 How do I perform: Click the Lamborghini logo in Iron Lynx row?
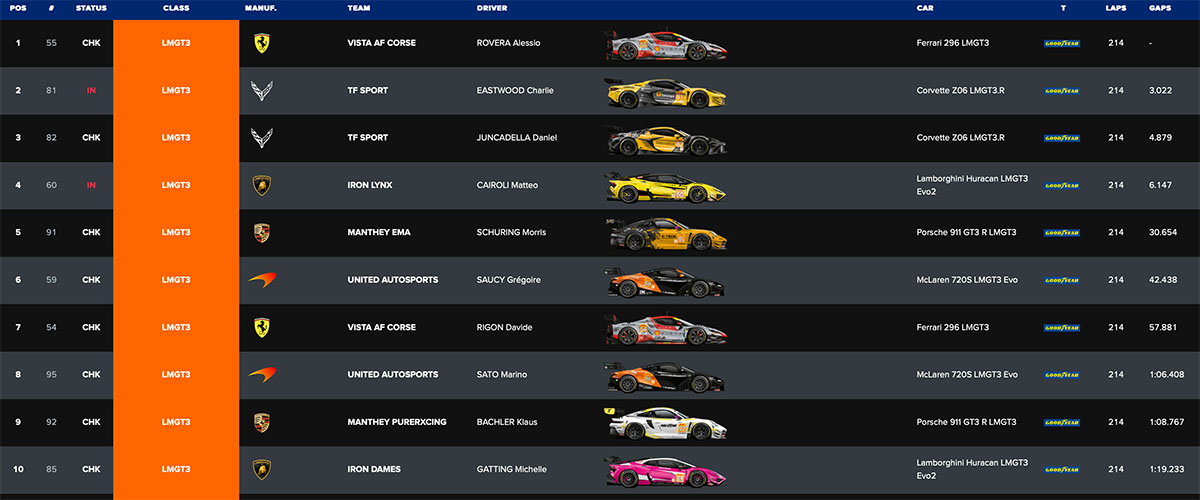pos(262,185)
